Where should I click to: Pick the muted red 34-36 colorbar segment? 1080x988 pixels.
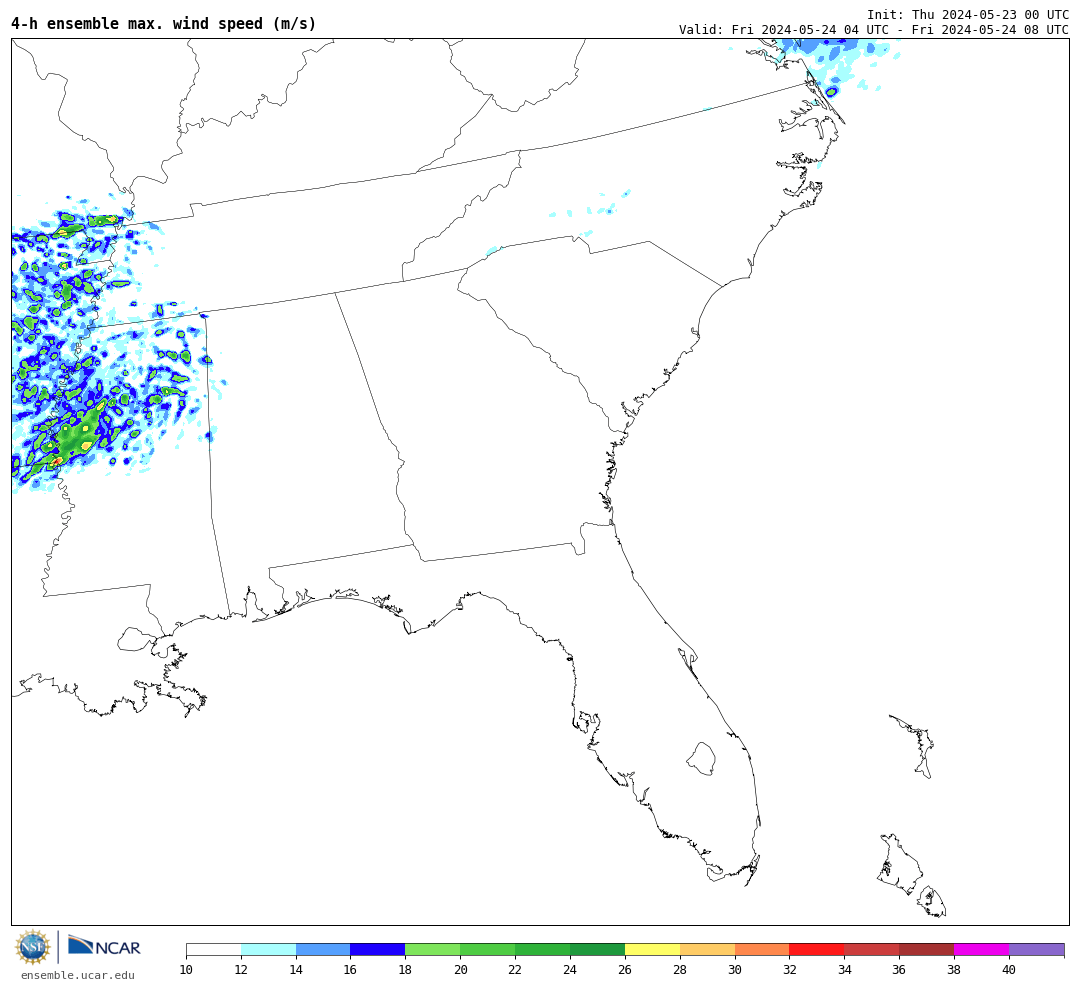(x=872, y=950)
